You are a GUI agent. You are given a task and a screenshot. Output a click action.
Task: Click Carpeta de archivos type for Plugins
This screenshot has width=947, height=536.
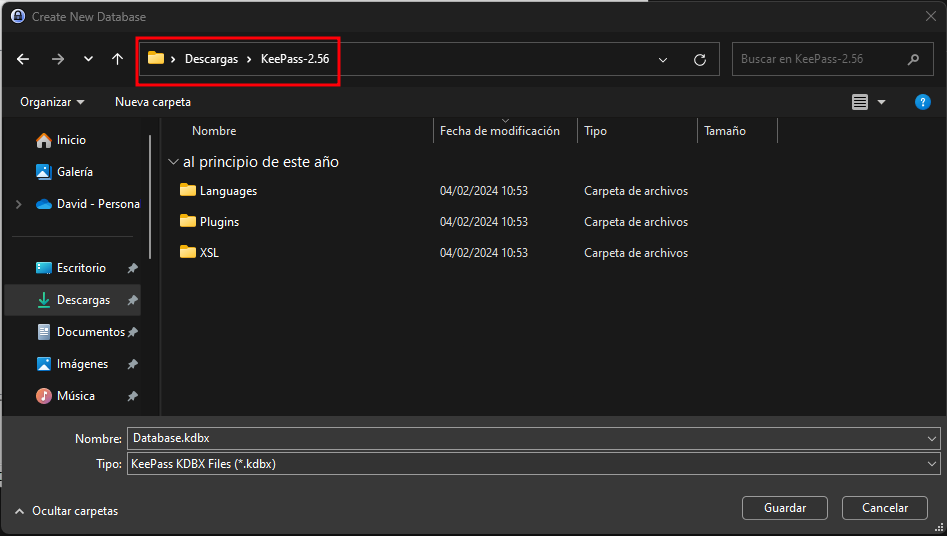click(636, 222)
